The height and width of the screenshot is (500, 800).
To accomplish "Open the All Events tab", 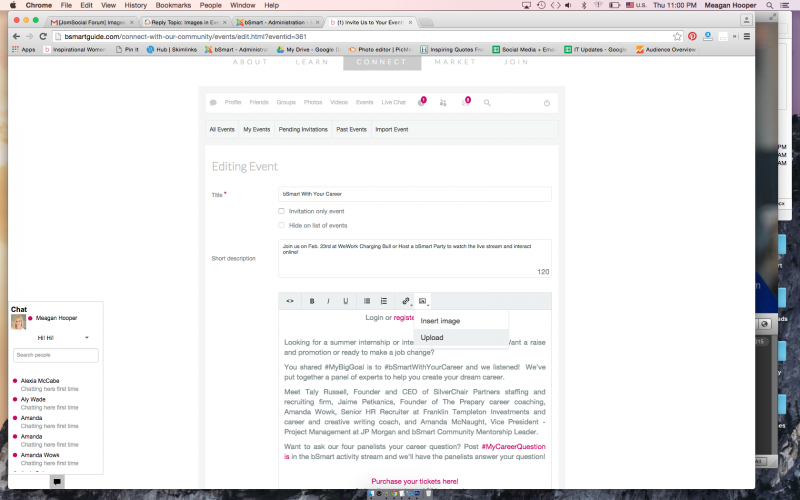I will pyautogui.click(x=222, y=130).
